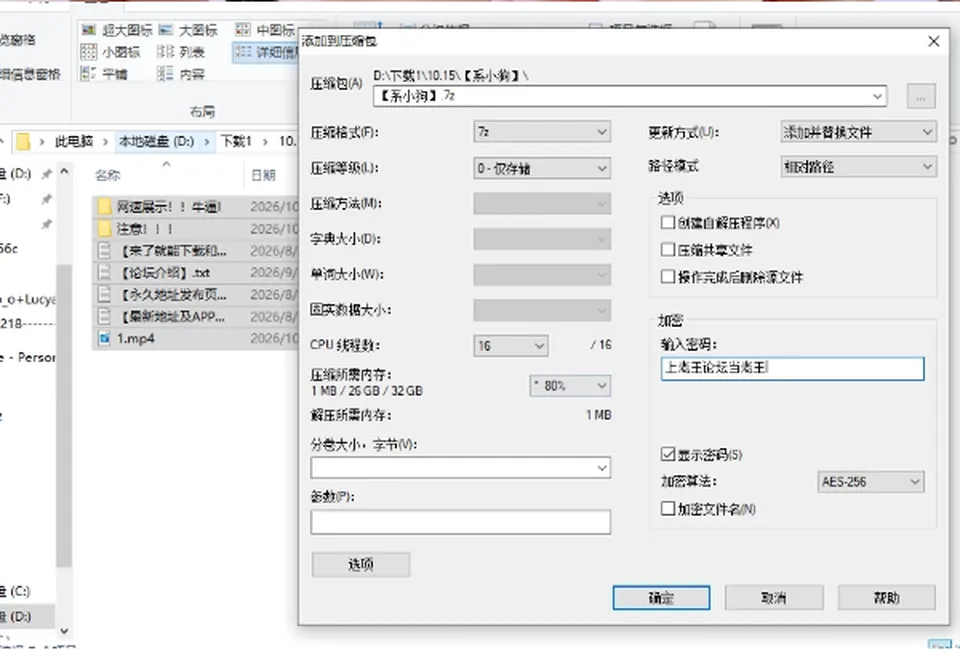Check 操作完成后删除源文件
Image resolution: width=960 pixels, height=650 pixels.
coord(668,277)
